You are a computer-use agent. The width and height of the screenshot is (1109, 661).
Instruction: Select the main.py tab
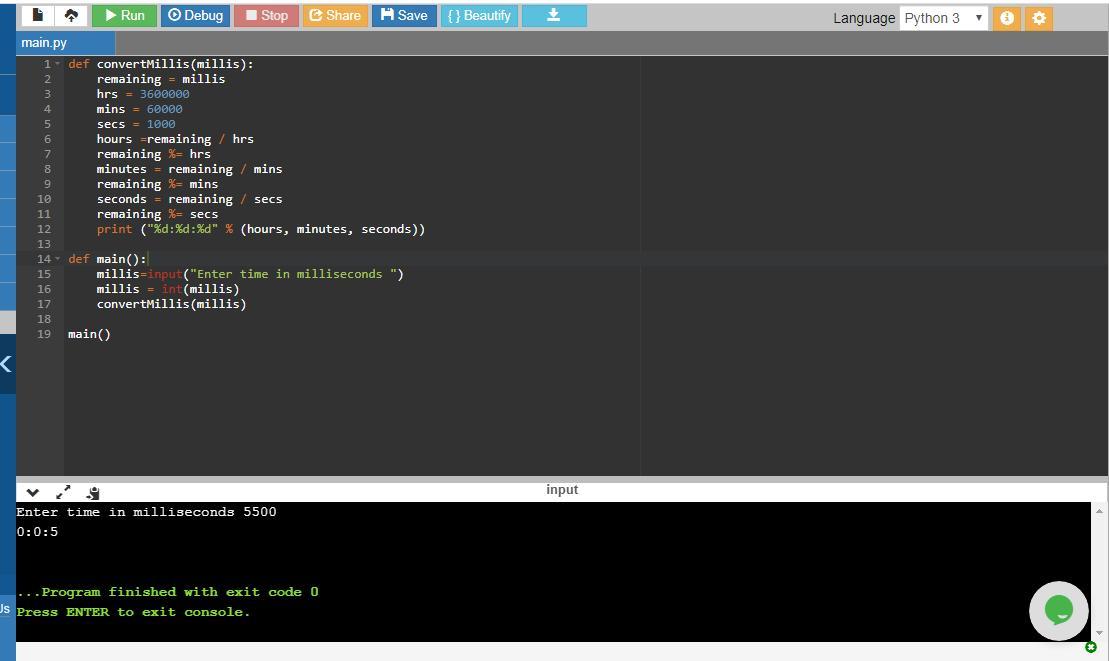click(x=45, y=43)
